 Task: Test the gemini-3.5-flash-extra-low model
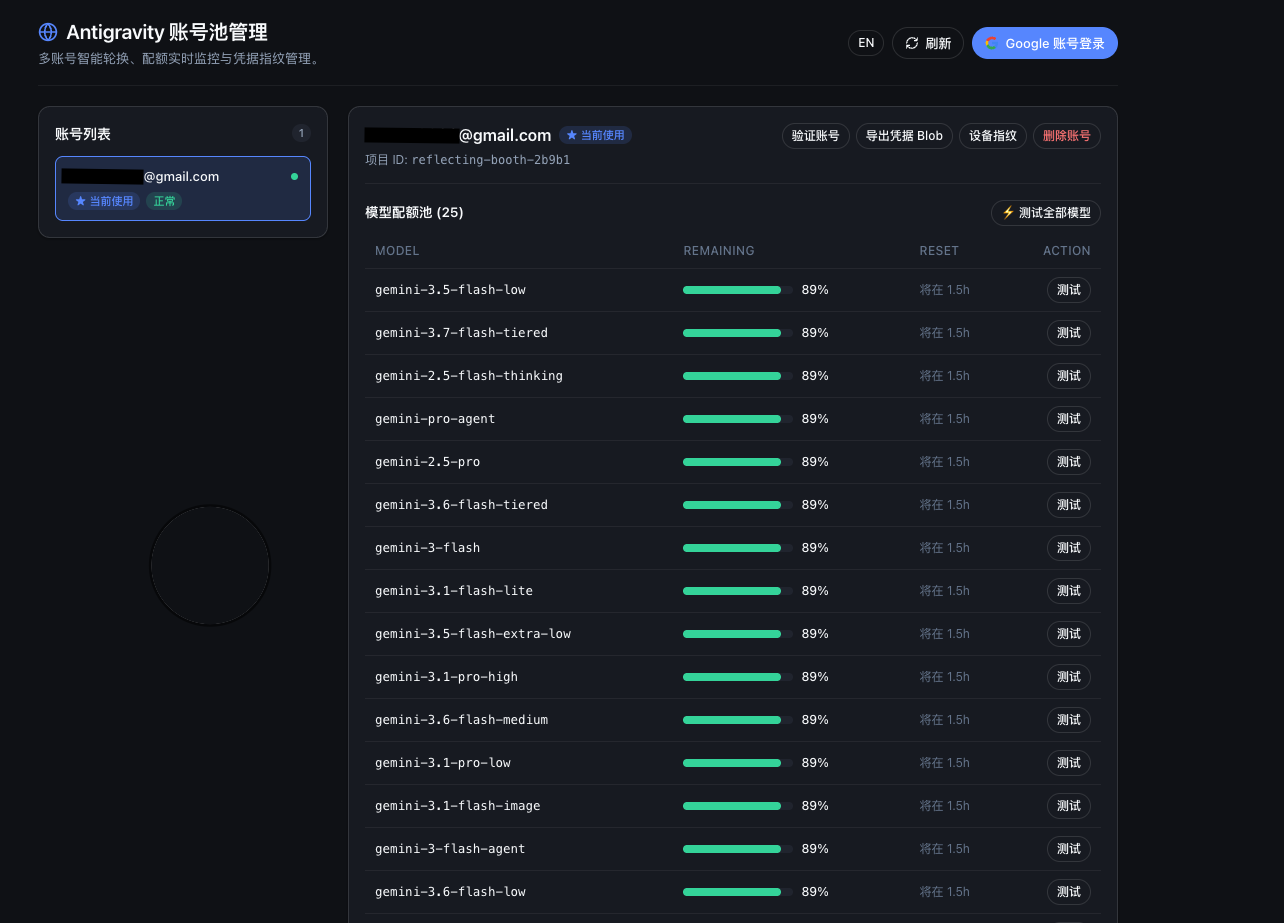1069,634
